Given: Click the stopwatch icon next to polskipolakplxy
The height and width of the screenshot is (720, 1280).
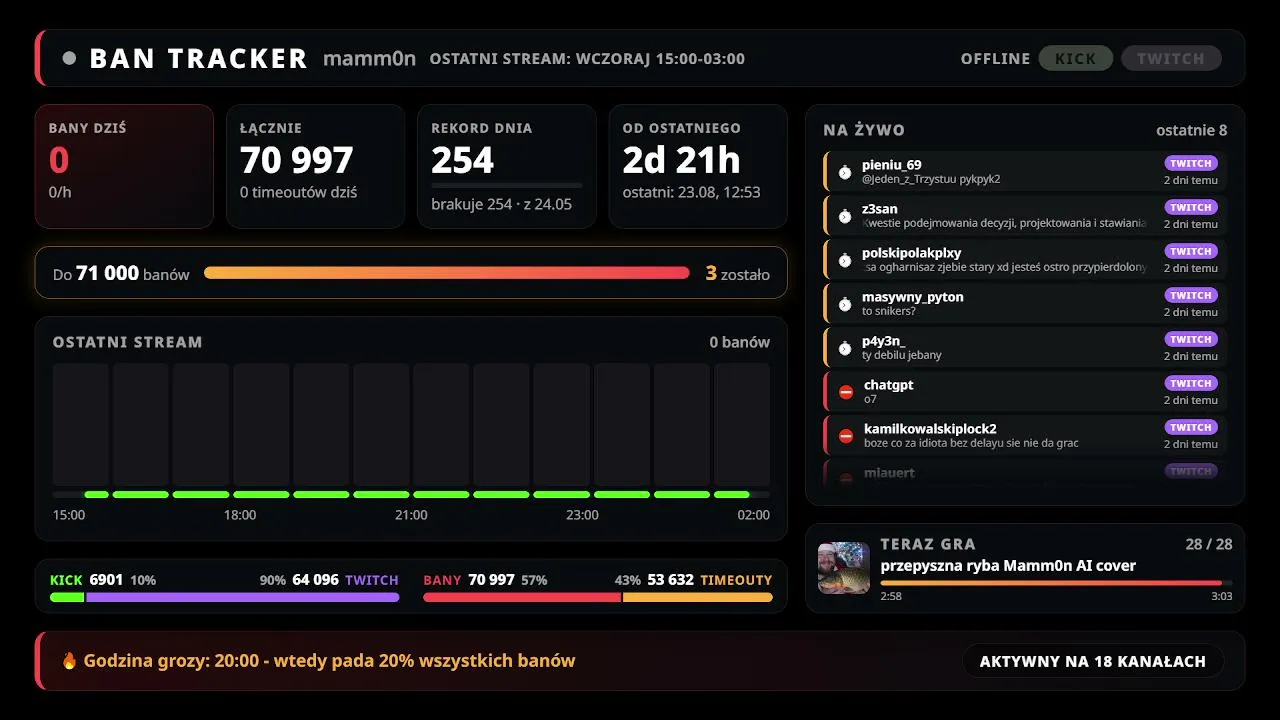Looking at the screenshot, I should click(845, 260).
